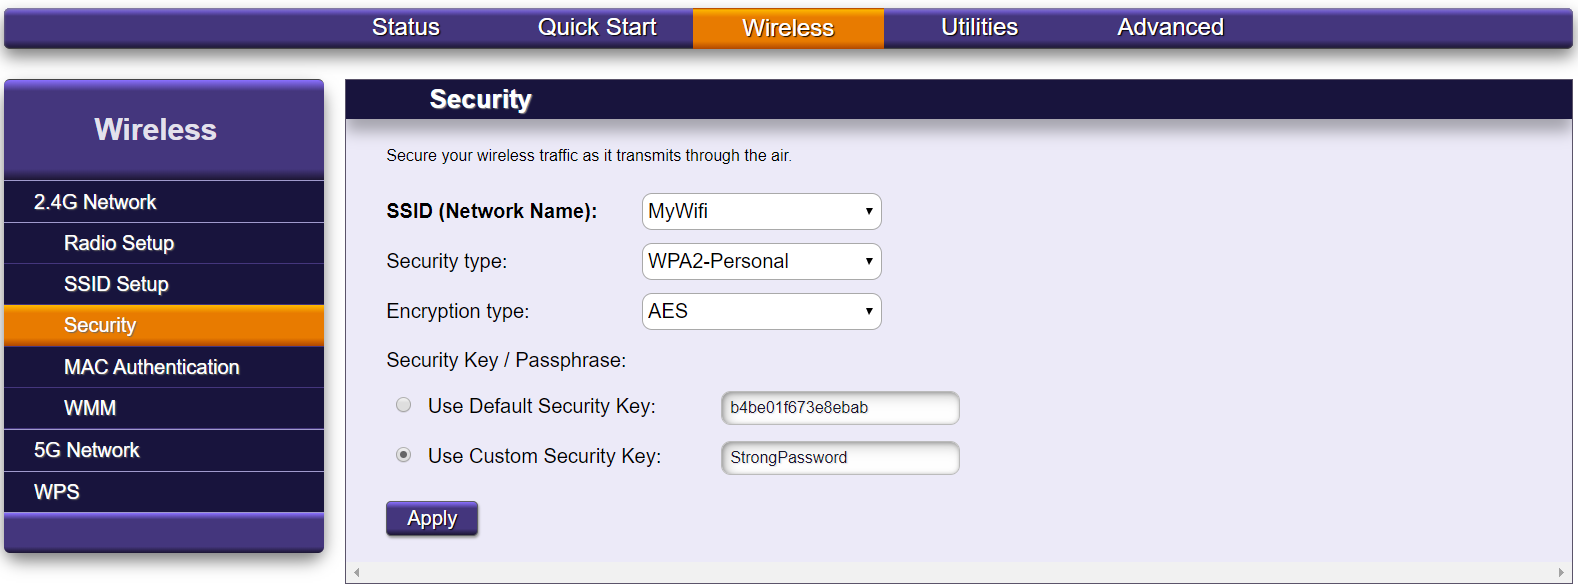This screenshot has width=1578, height=588.
Task: Open the Advanced tab
Action: tap(1170, 28)
